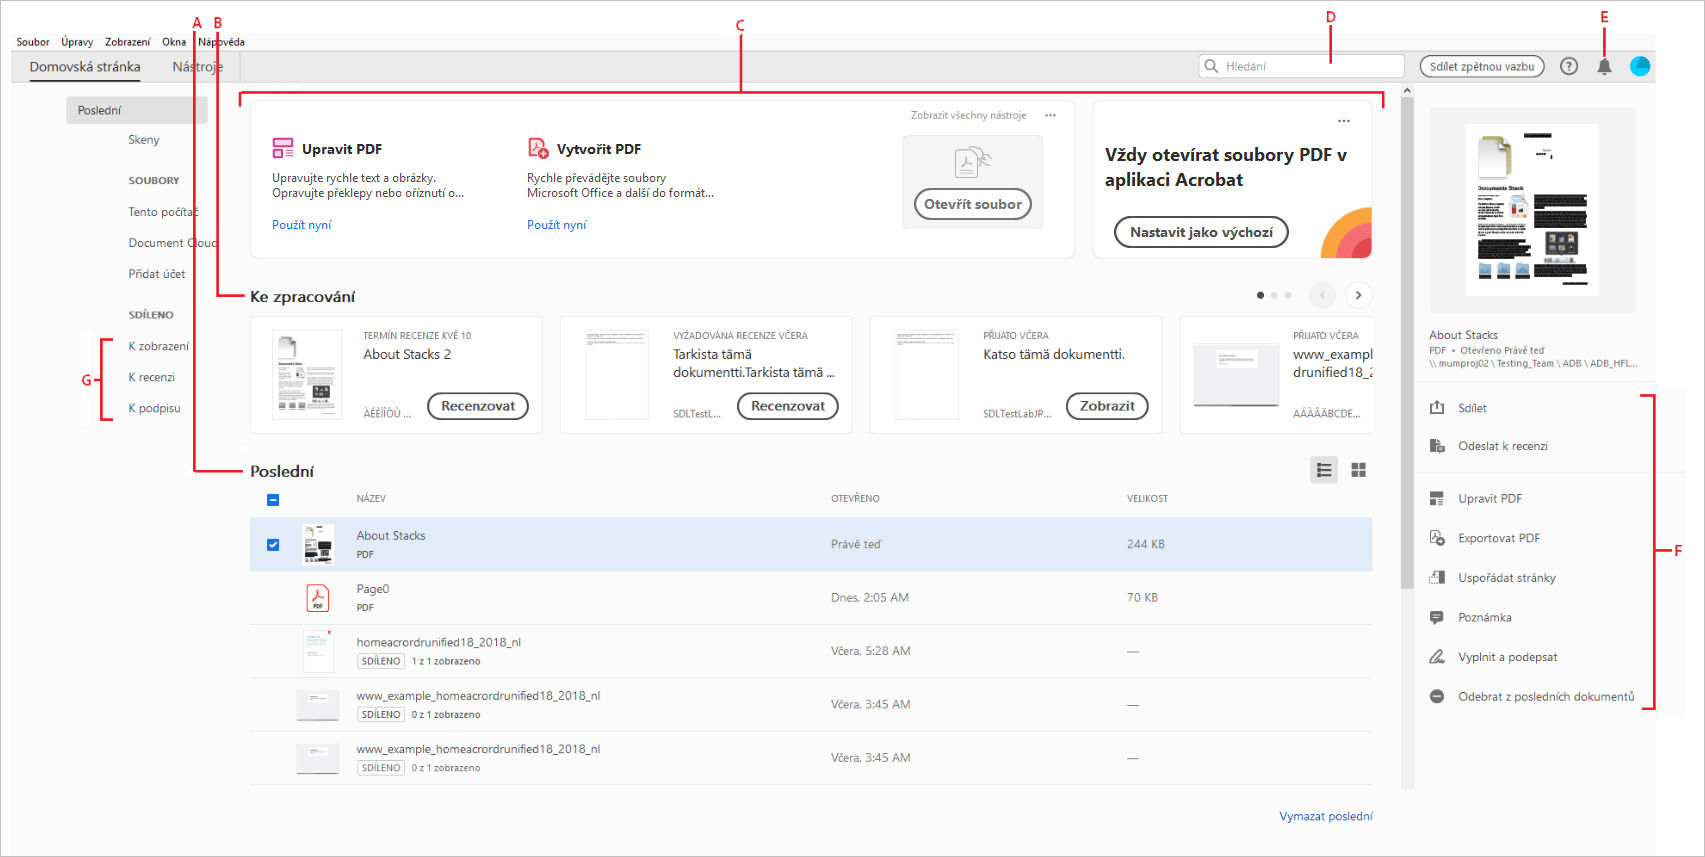
Task: Open the Soubor menu
Action: pos(33,42)
